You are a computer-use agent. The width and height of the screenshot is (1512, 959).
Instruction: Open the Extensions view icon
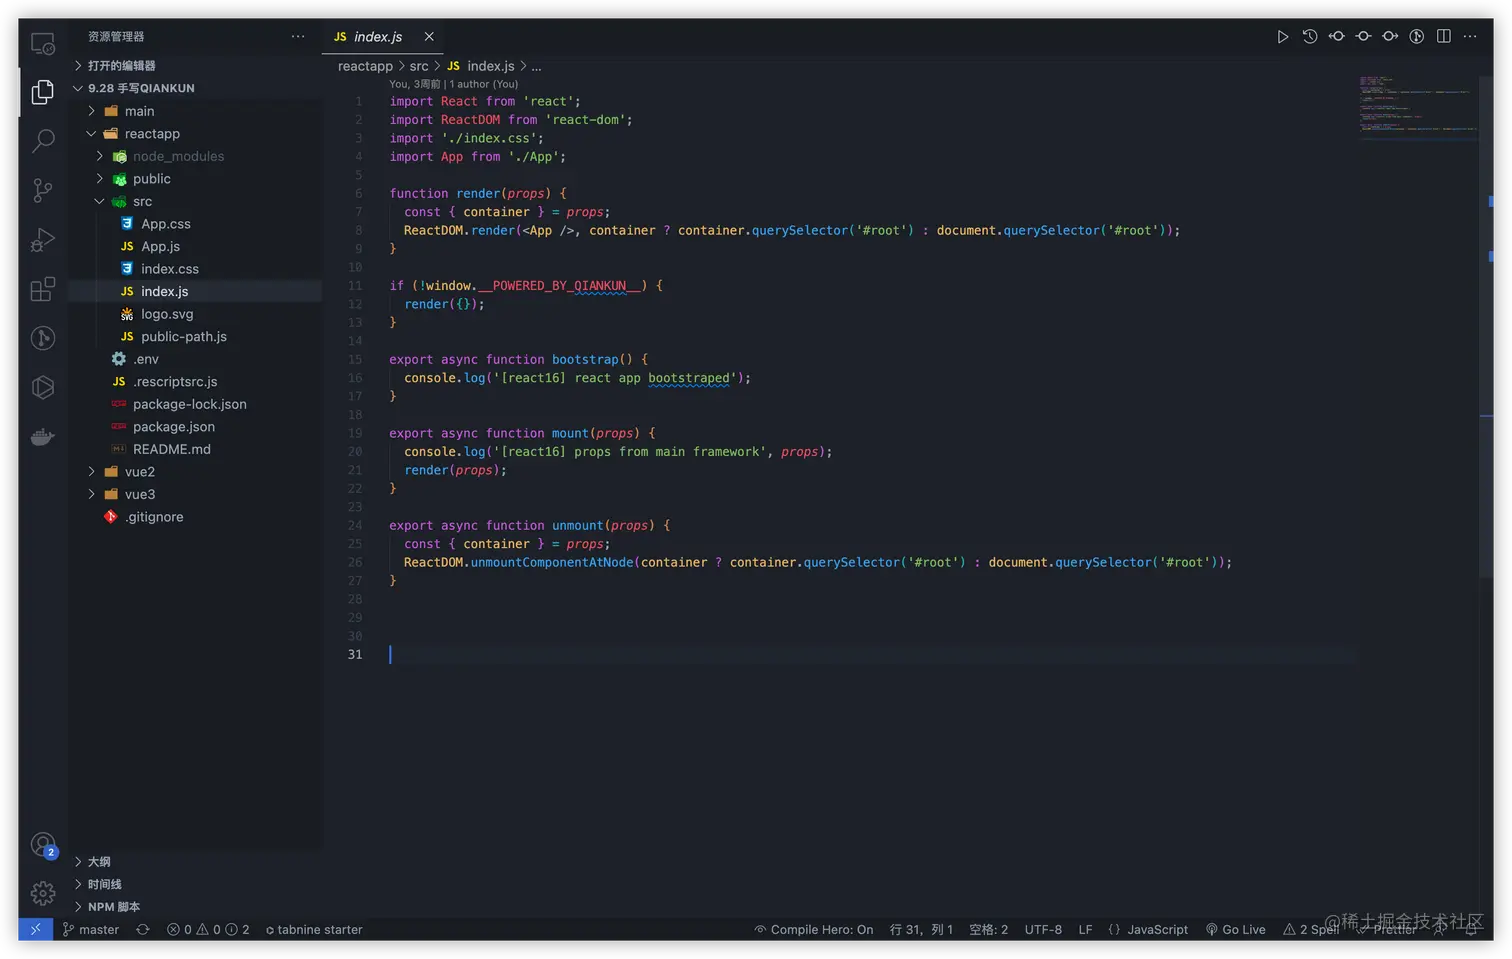(x=42, y=289)
